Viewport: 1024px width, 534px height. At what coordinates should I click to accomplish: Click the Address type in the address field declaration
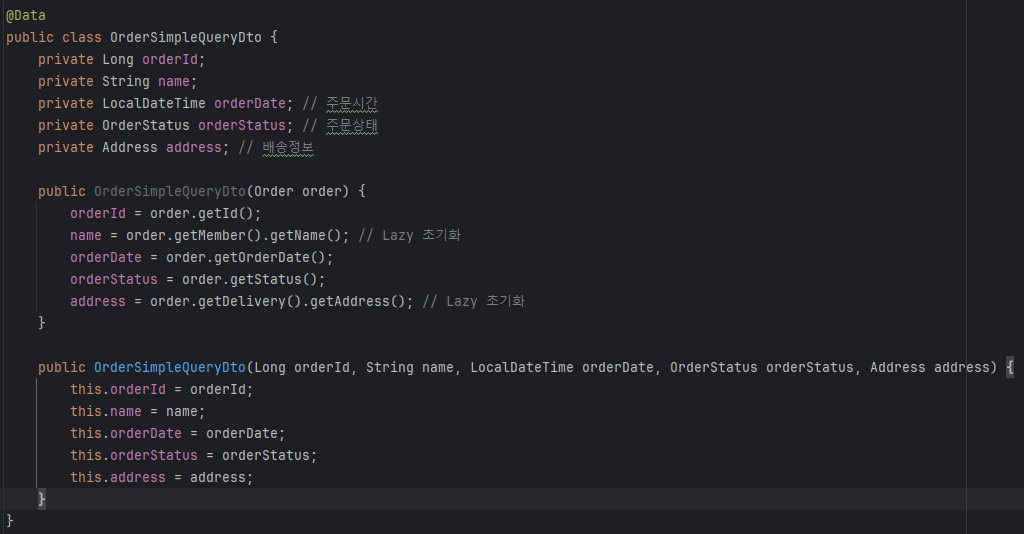(x=130, y=148)
